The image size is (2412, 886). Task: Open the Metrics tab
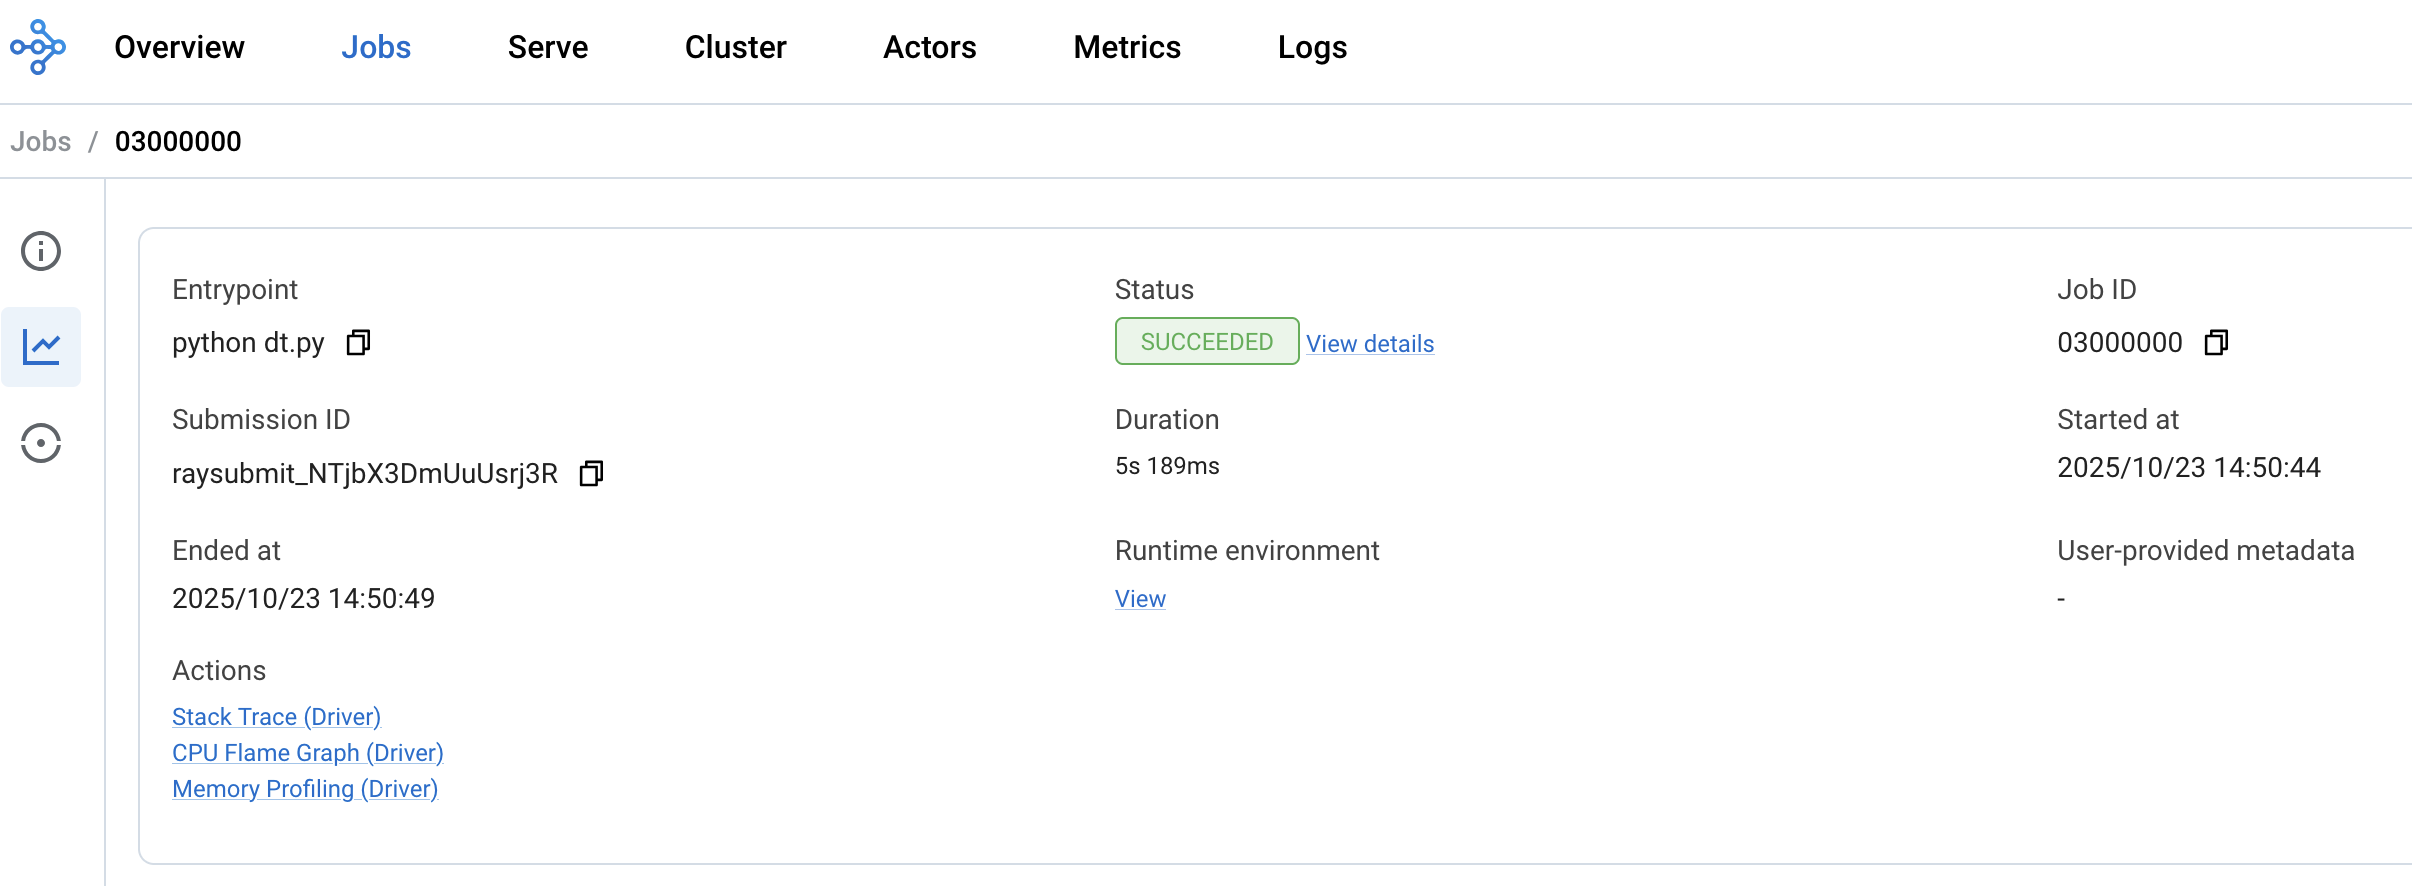coord(1126,47)
